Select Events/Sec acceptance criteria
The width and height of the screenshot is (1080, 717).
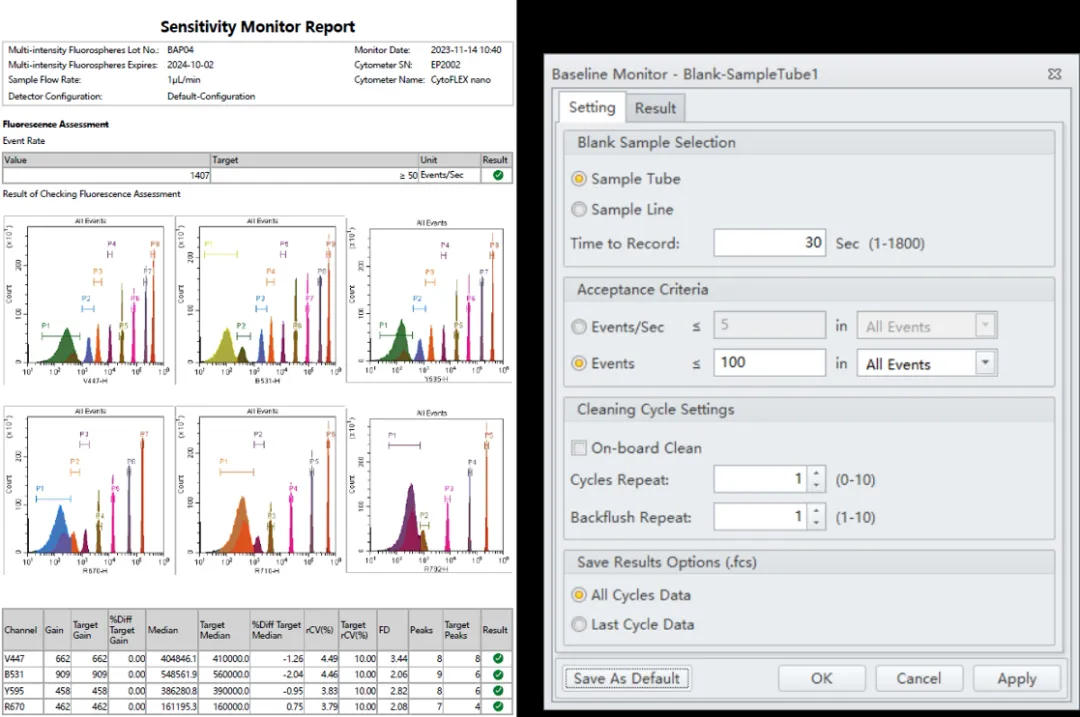(579, 327)
